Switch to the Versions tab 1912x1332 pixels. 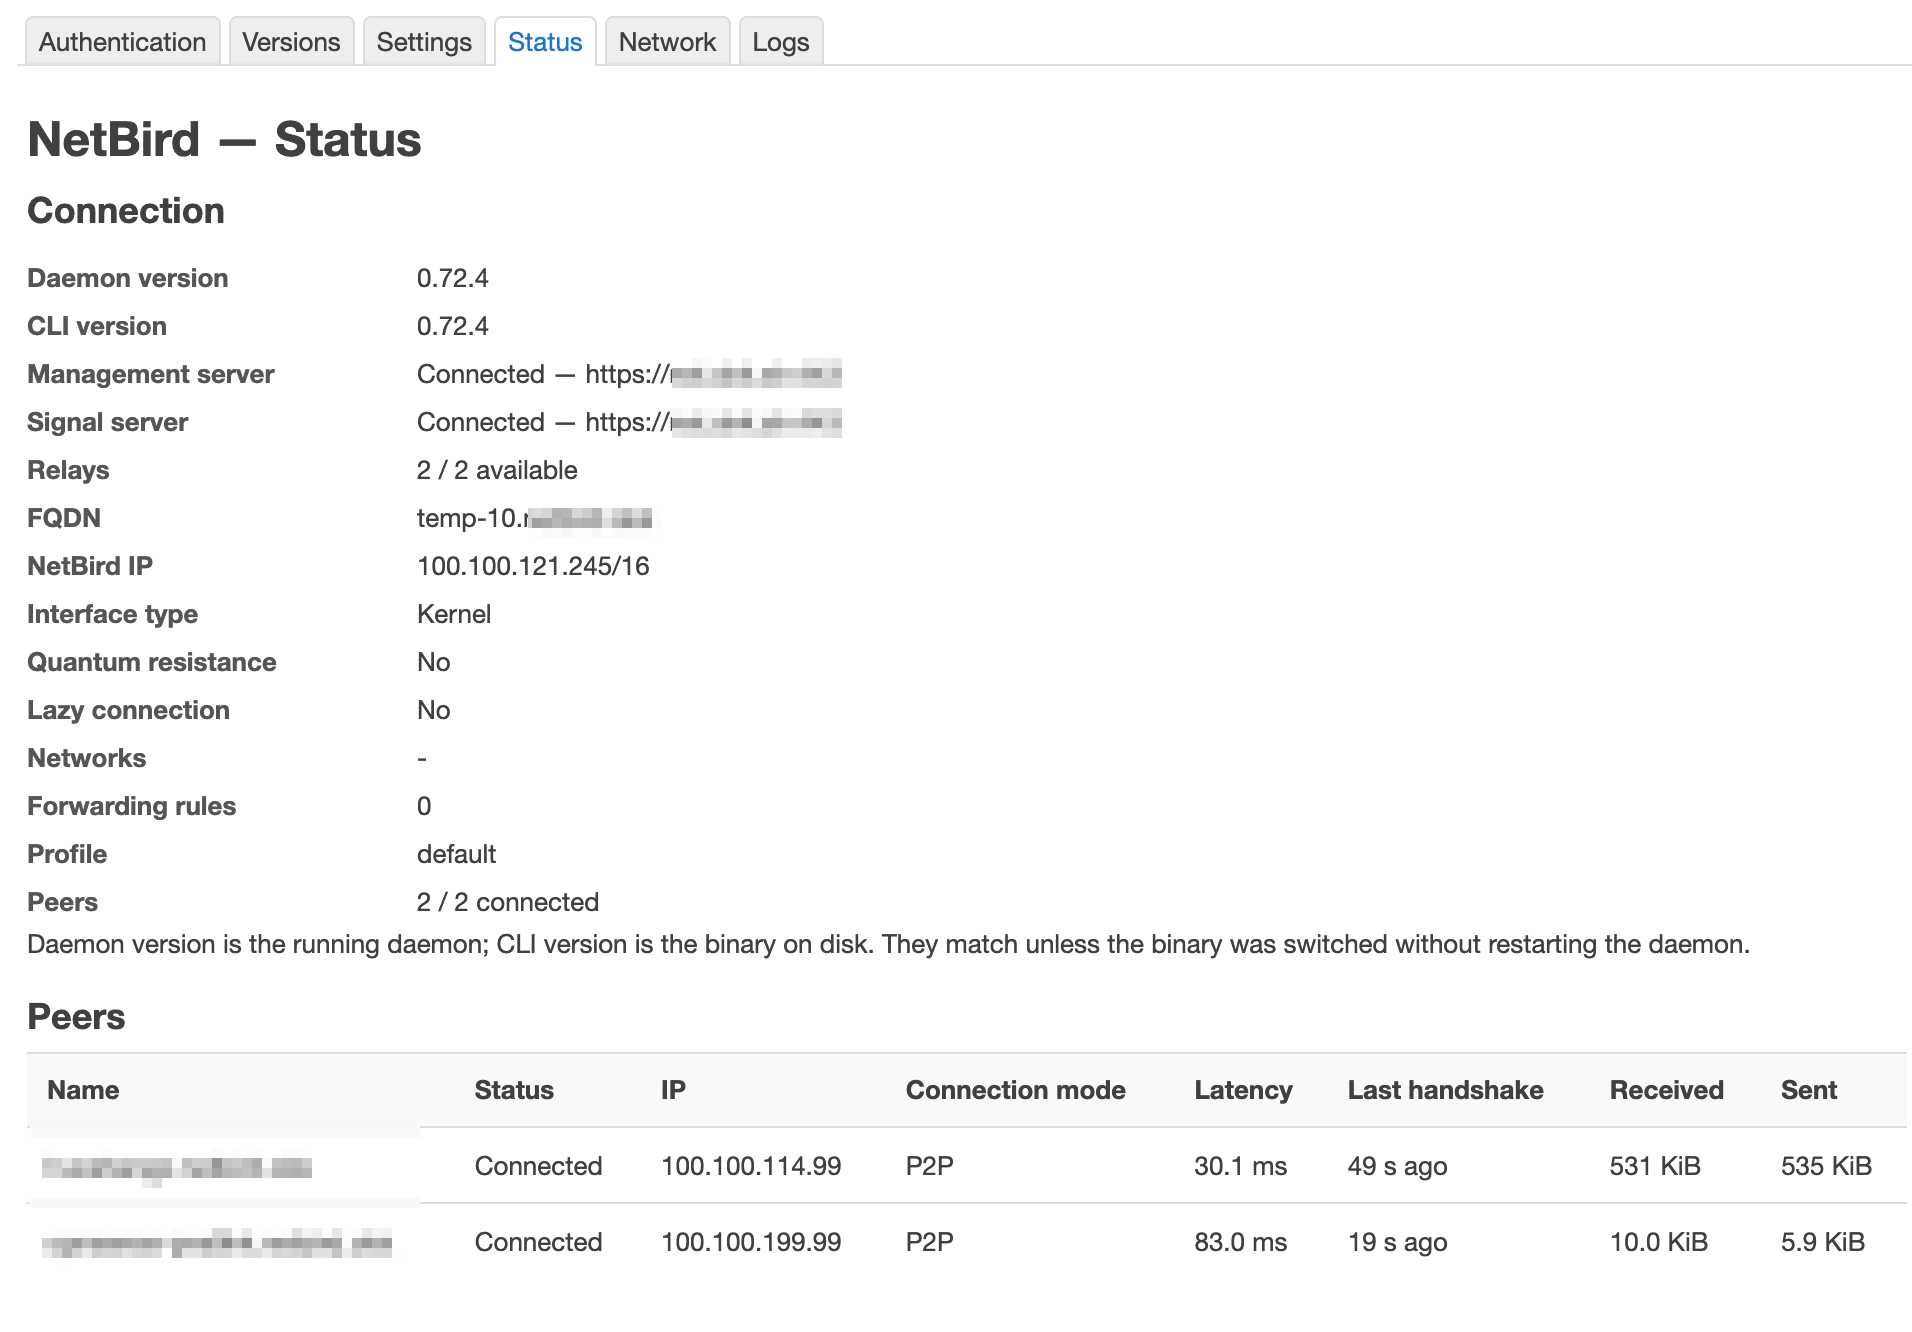tap(291, 42)
